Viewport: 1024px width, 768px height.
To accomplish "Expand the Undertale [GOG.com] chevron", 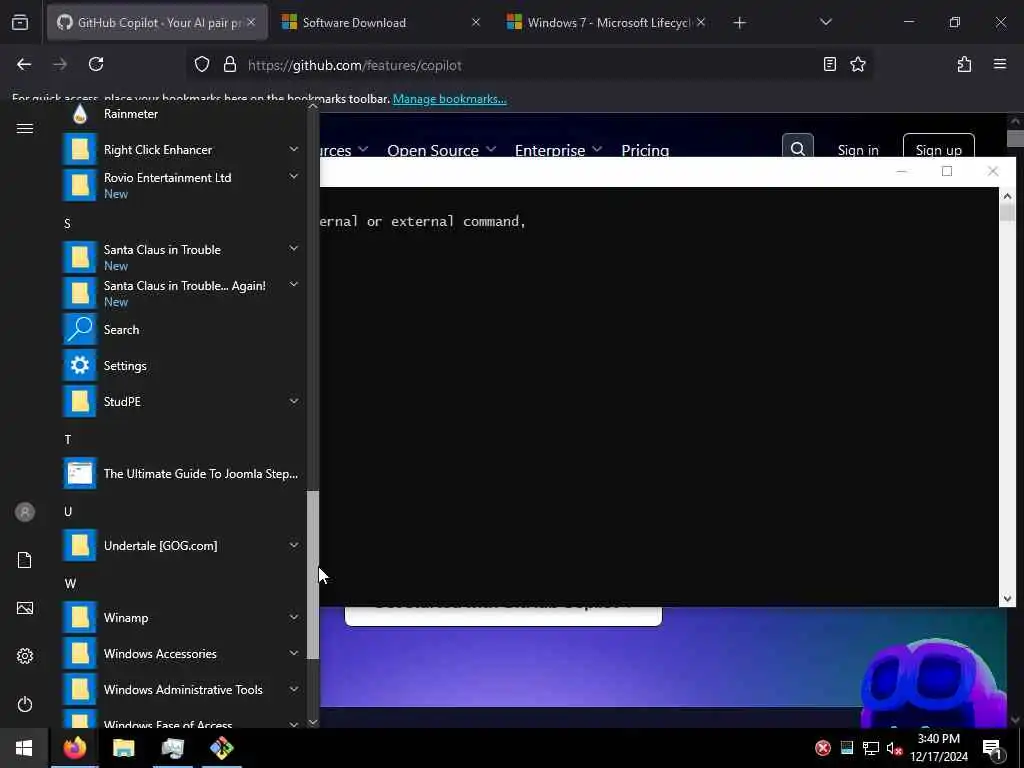I will click(x=294, y=545).
